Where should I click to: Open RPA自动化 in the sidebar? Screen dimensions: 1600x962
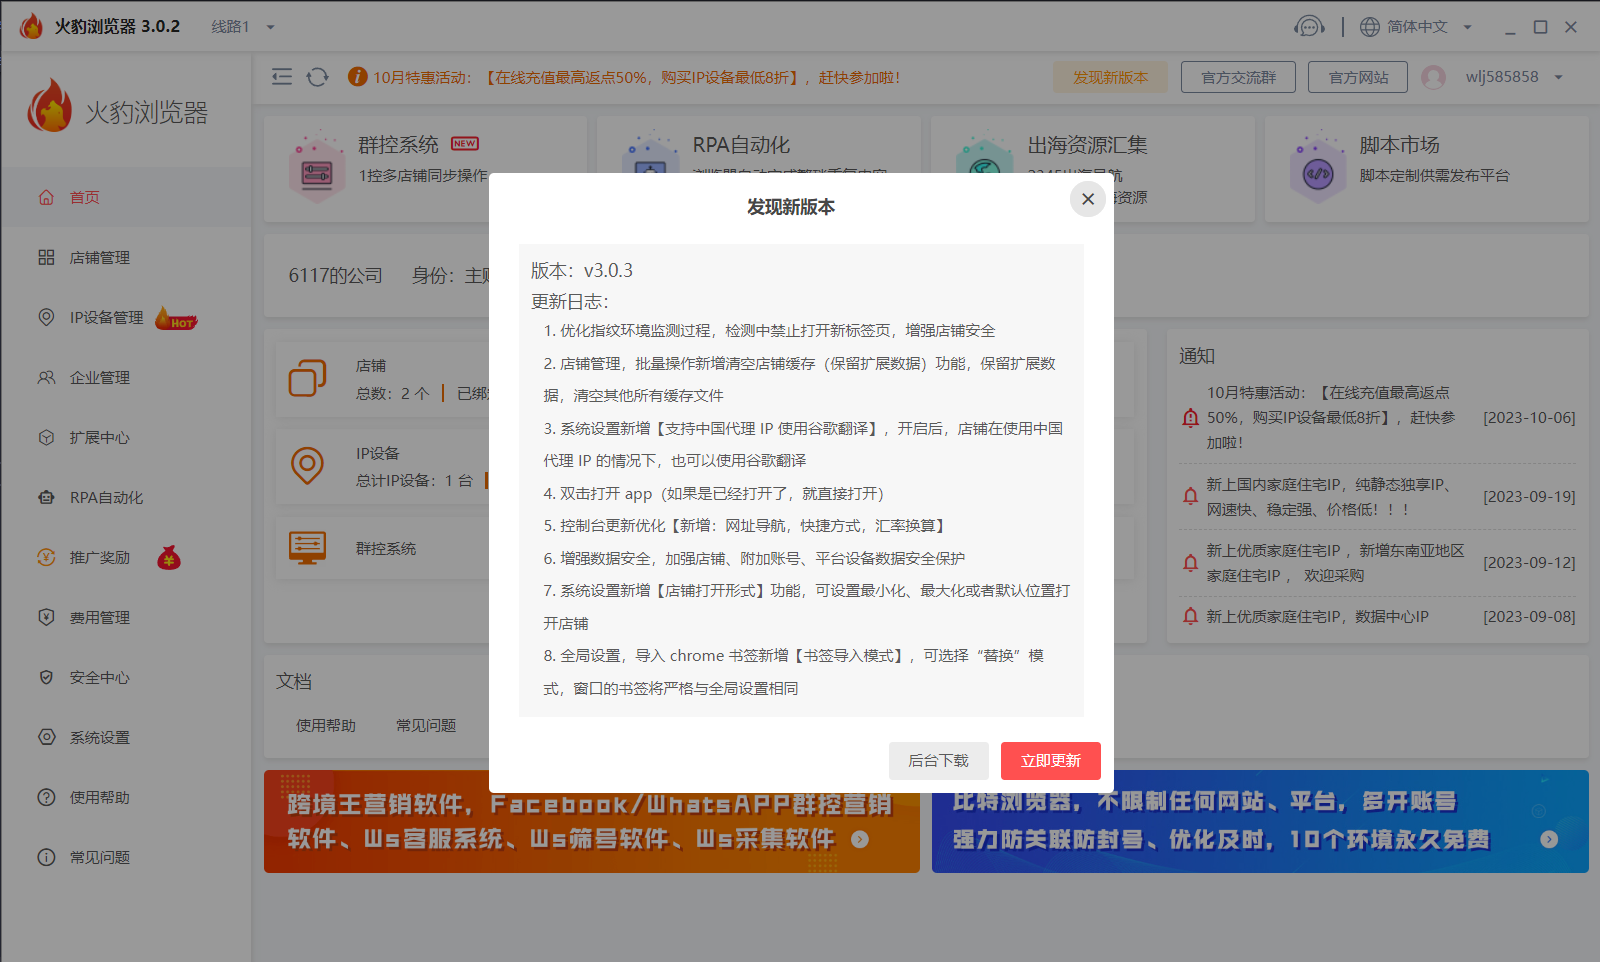coord(125,497)
